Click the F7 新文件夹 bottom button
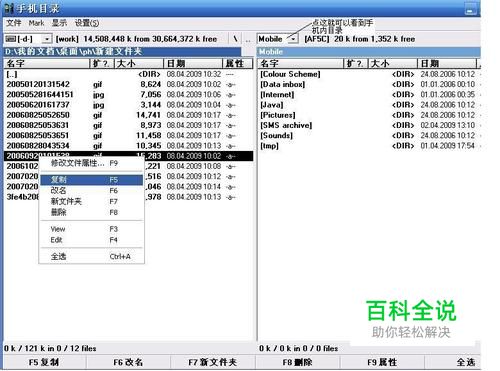The width and height of the screenshot is (500, 371). click(213, 362)
